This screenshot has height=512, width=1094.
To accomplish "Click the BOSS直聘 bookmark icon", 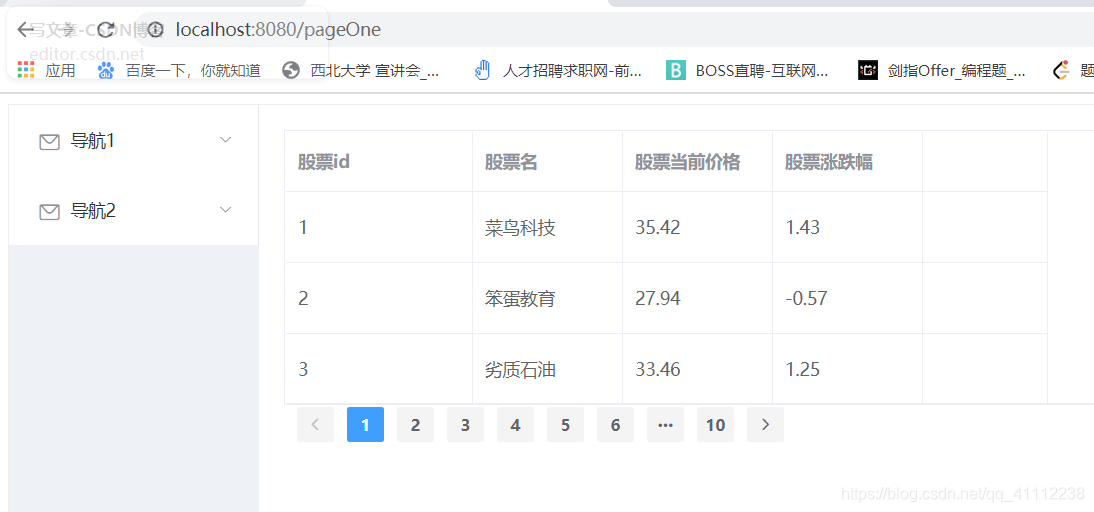I will coord(675,70).
